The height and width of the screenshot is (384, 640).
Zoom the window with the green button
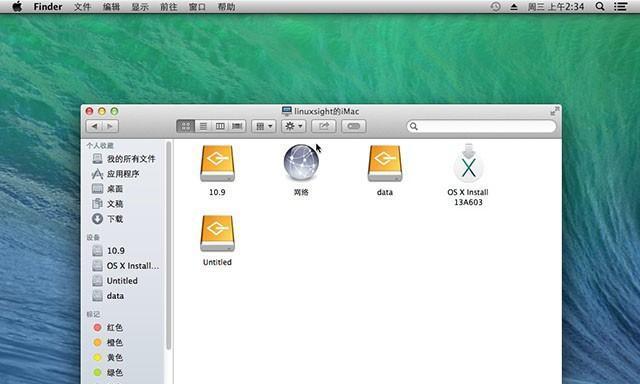tap(114, 111)
